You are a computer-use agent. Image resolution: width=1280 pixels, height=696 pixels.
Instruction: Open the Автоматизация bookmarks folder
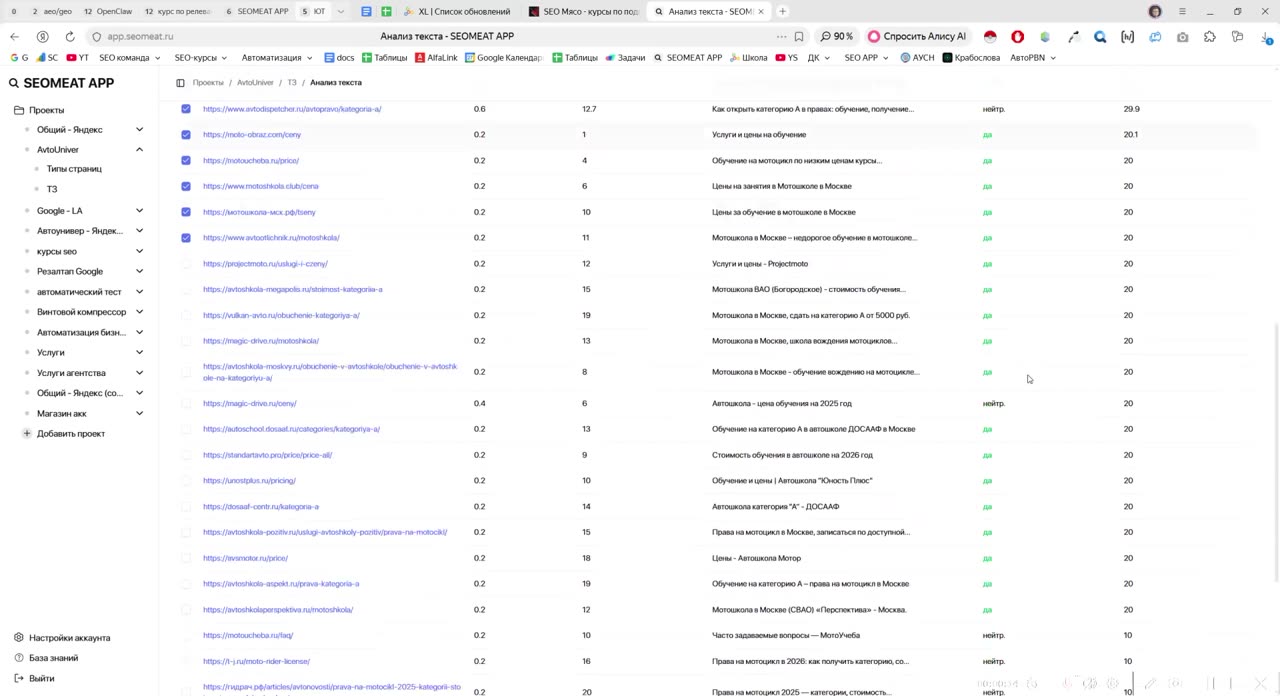pyautogui.click(x=277, y=58)
